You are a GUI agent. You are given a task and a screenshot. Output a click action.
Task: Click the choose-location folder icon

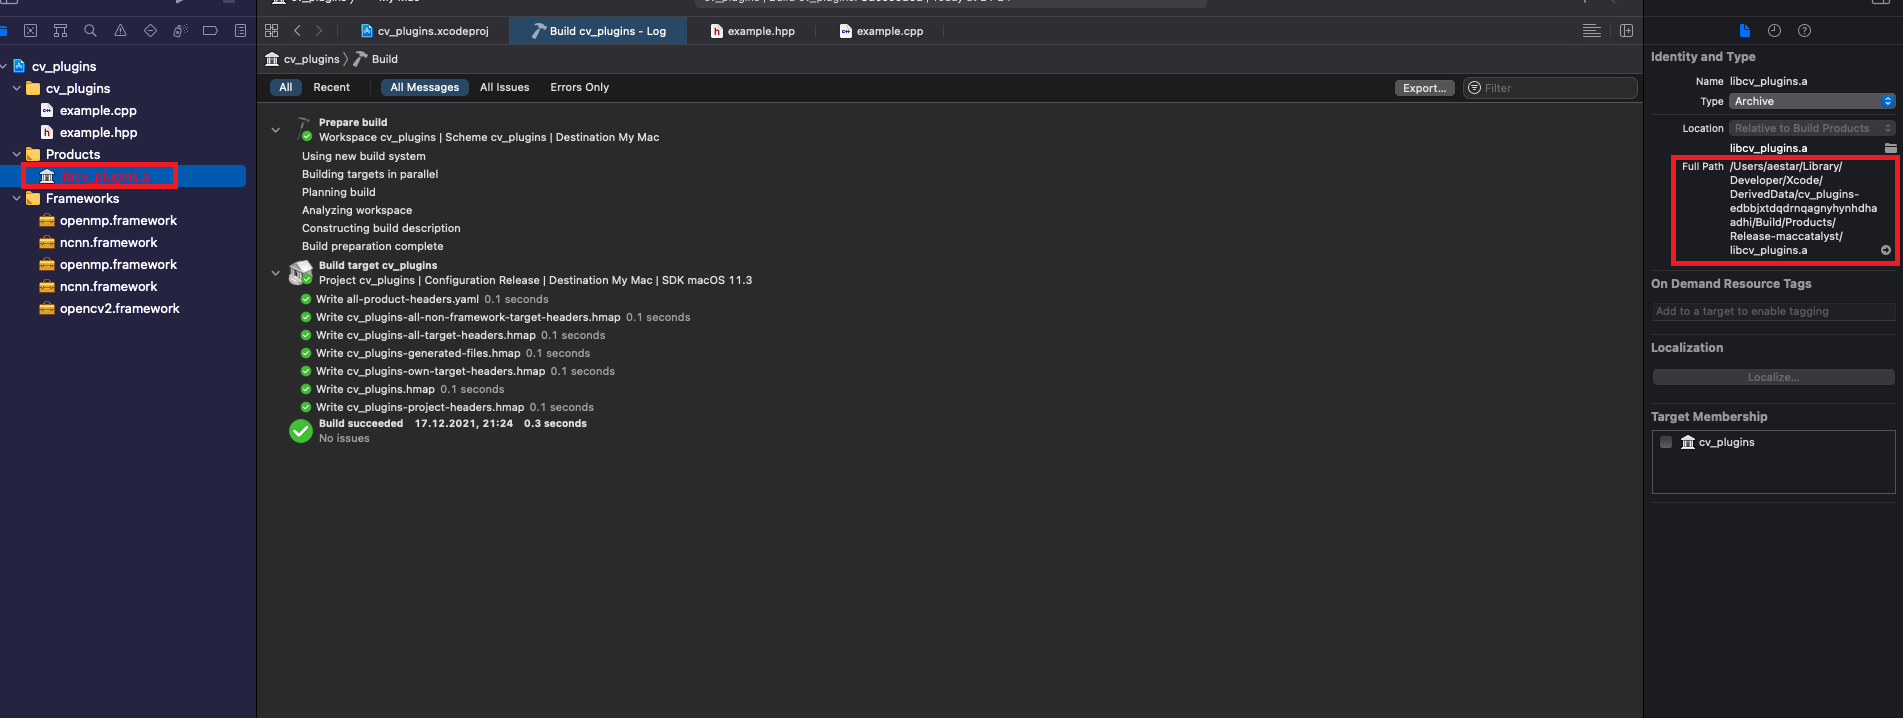click(1890, 148)
